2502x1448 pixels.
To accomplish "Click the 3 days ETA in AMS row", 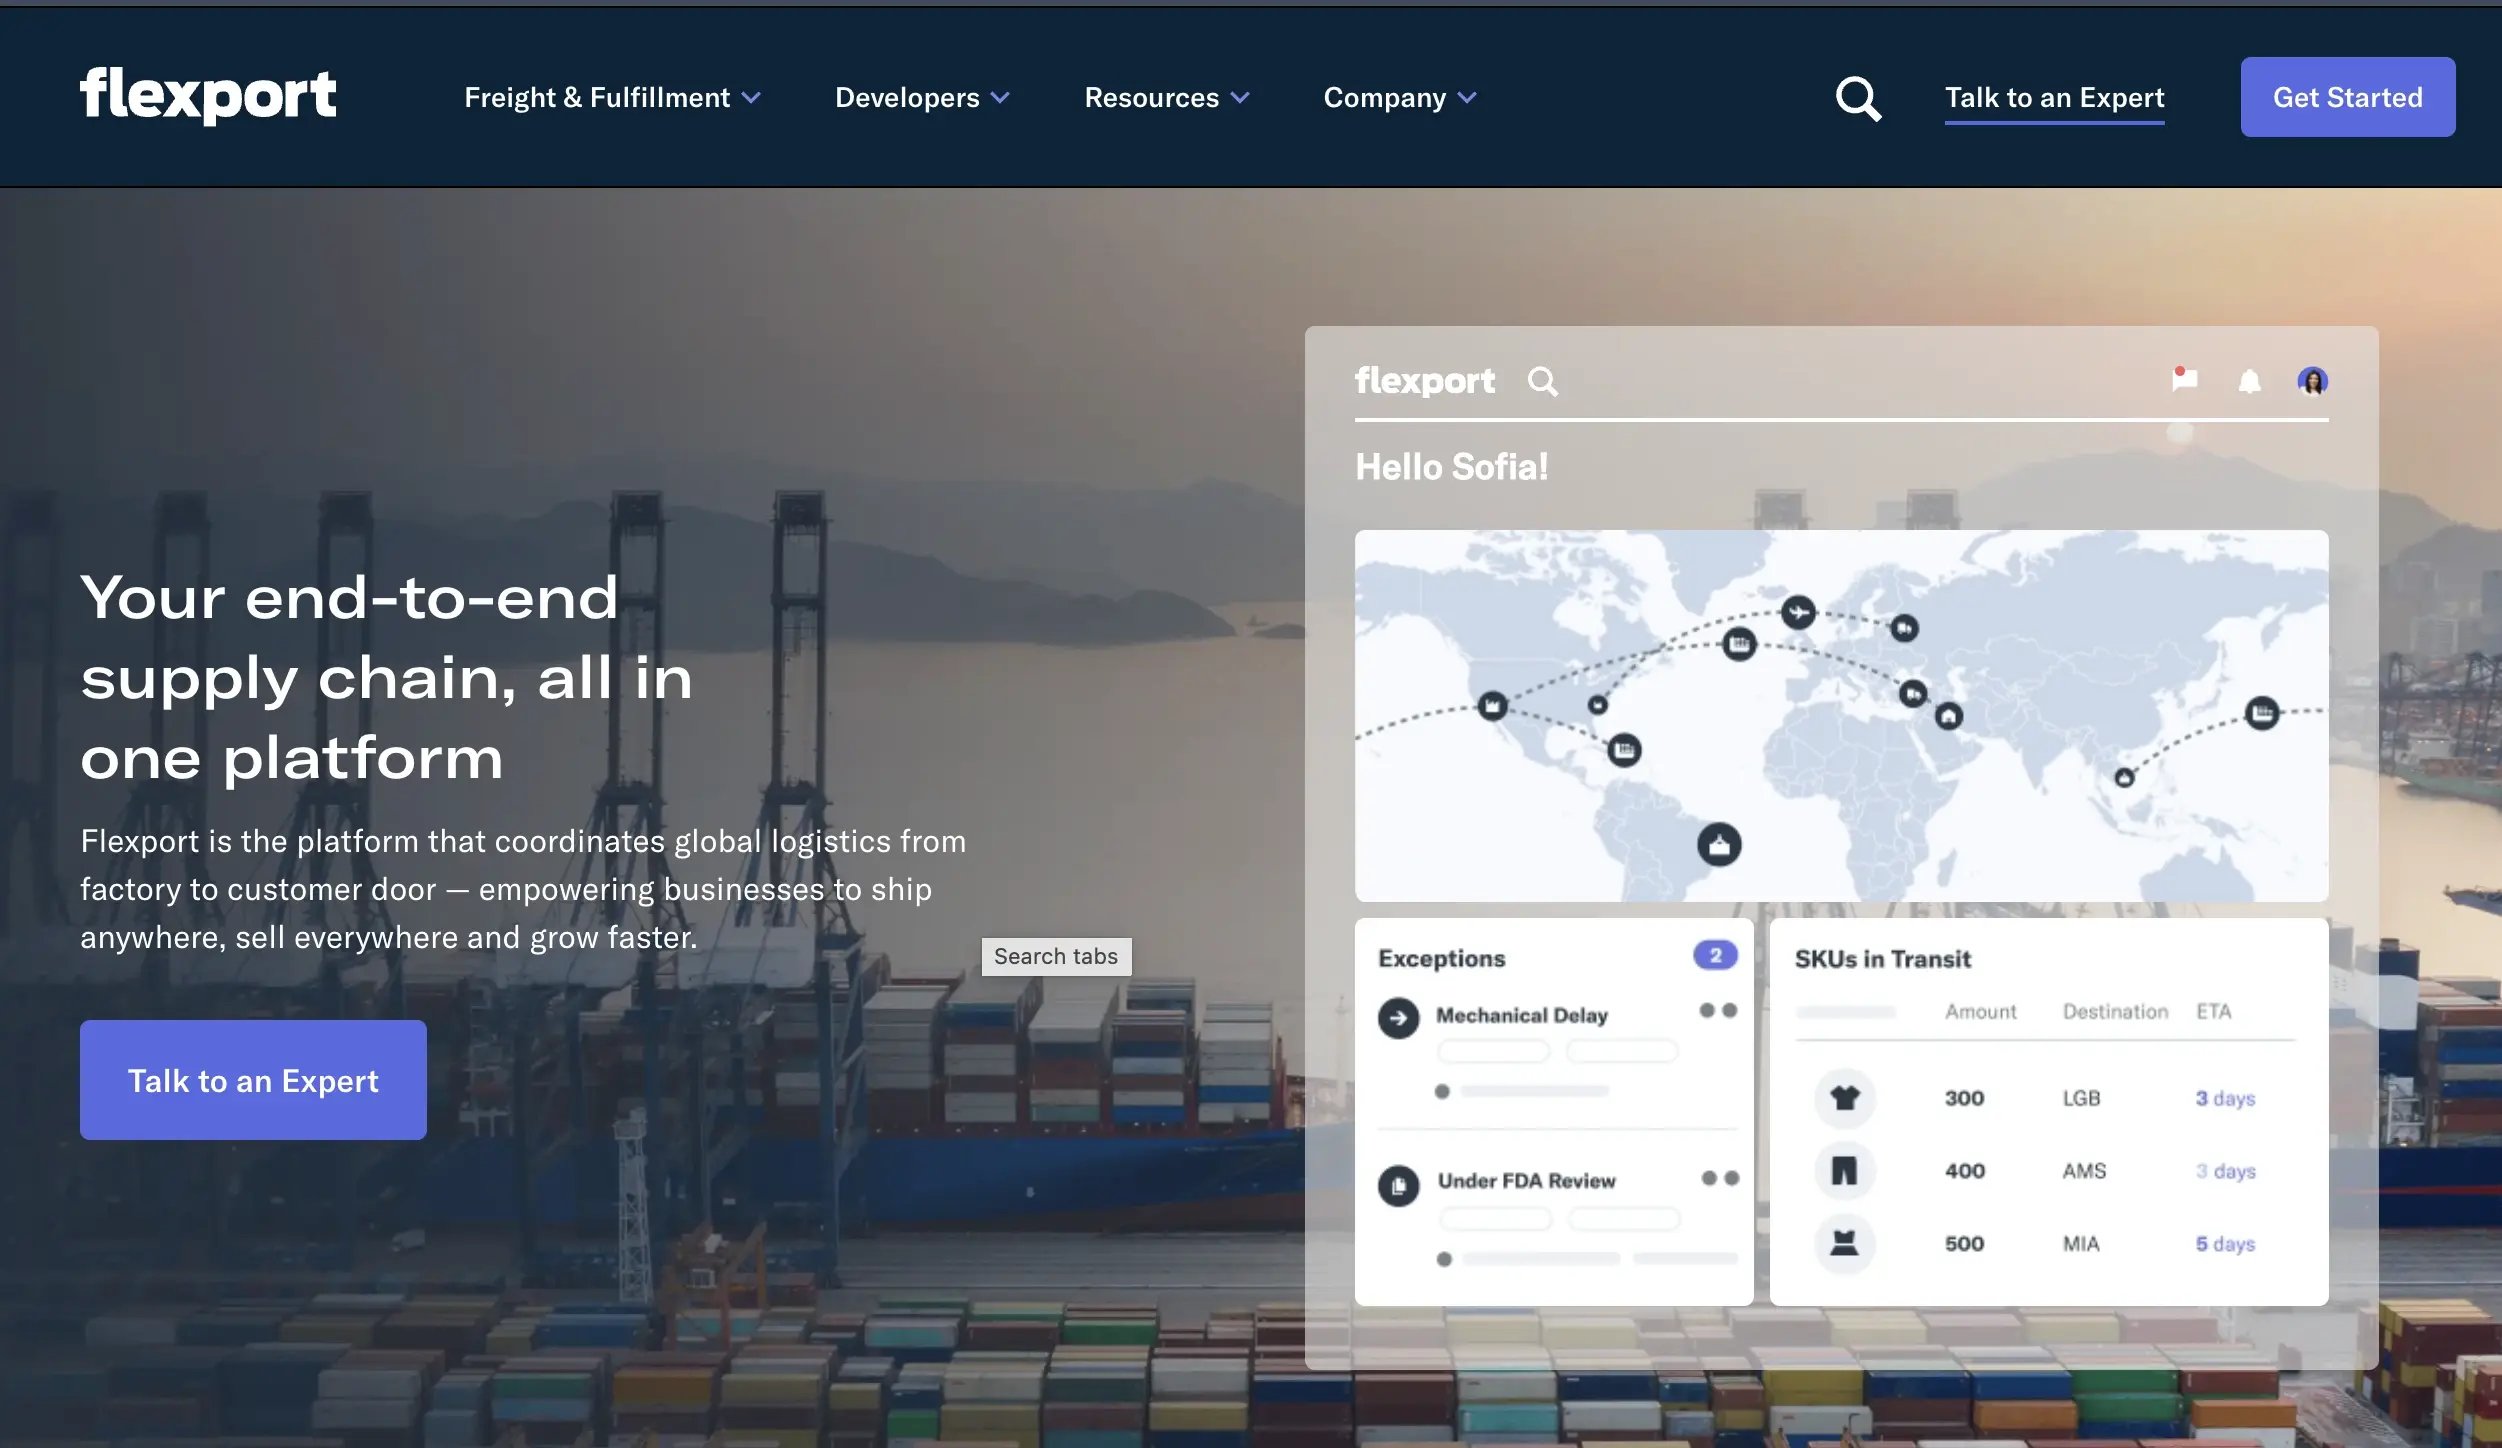I will (2225, 1171).
